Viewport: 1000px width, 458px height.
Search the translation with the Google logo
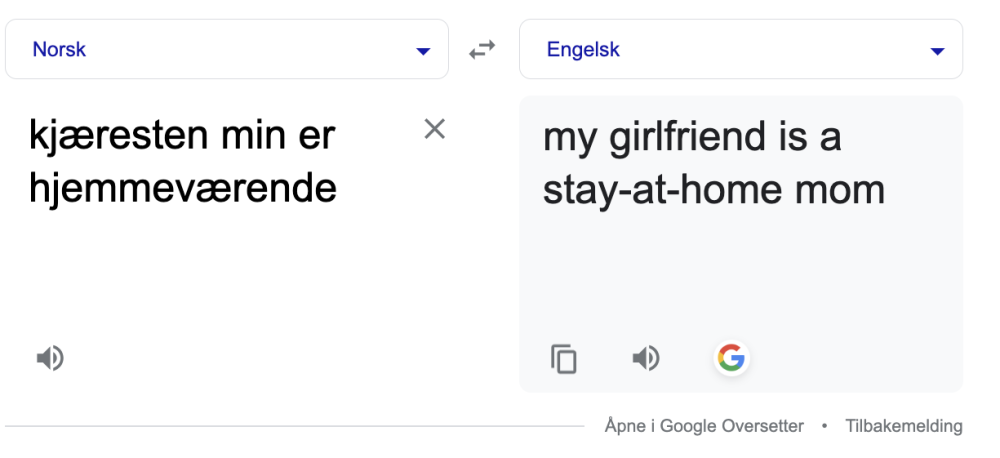coord(732,358)
